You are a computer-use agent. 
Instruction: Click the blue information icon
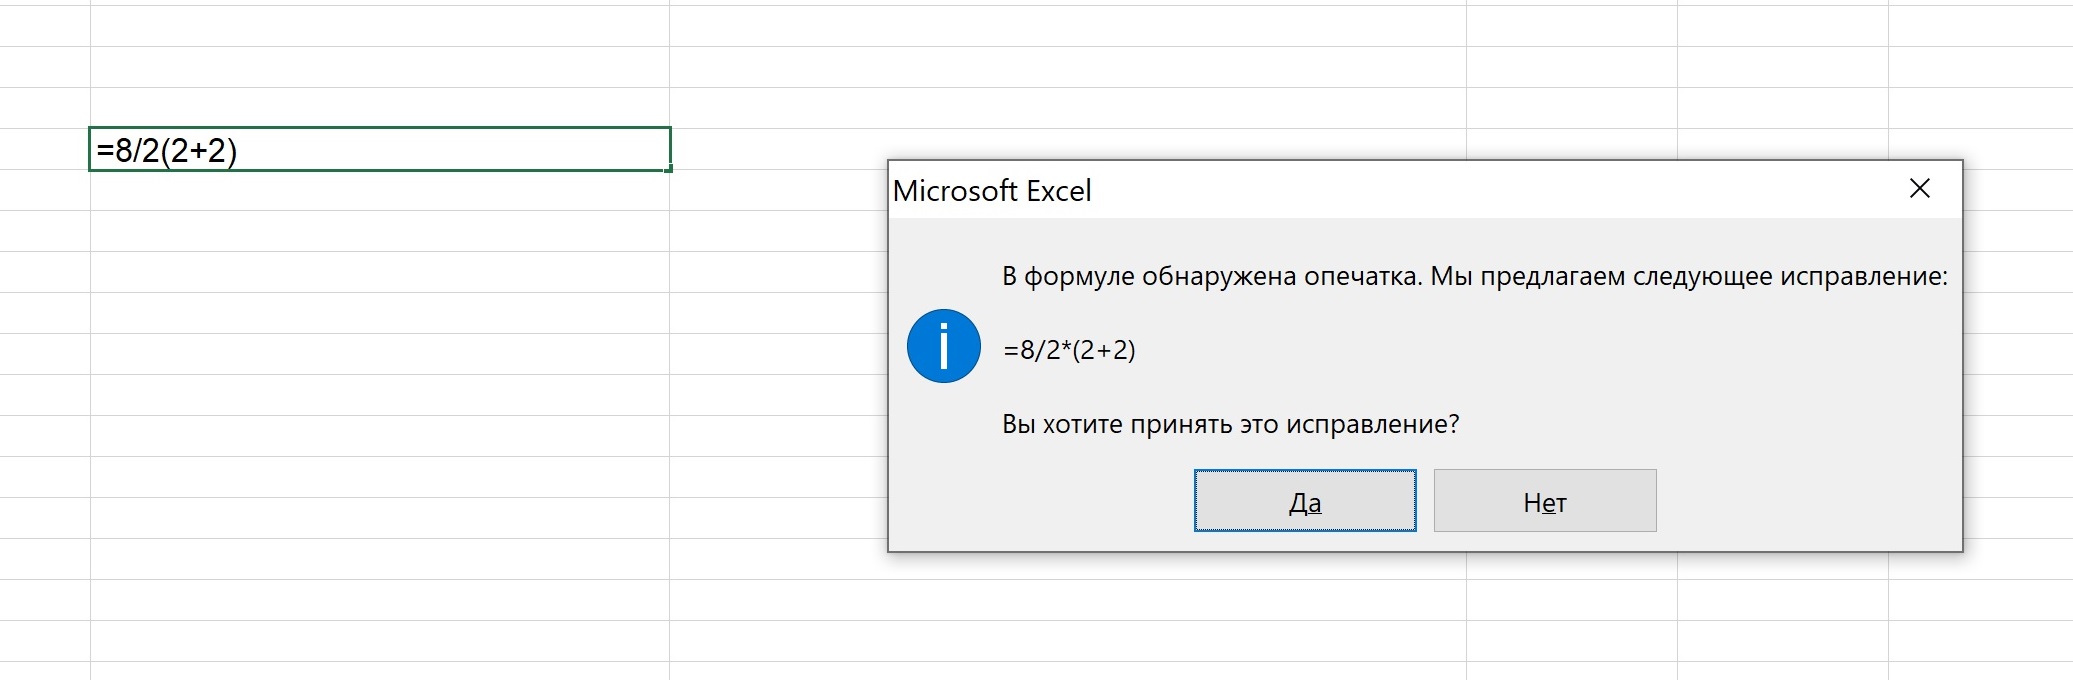tap(943, 346)
